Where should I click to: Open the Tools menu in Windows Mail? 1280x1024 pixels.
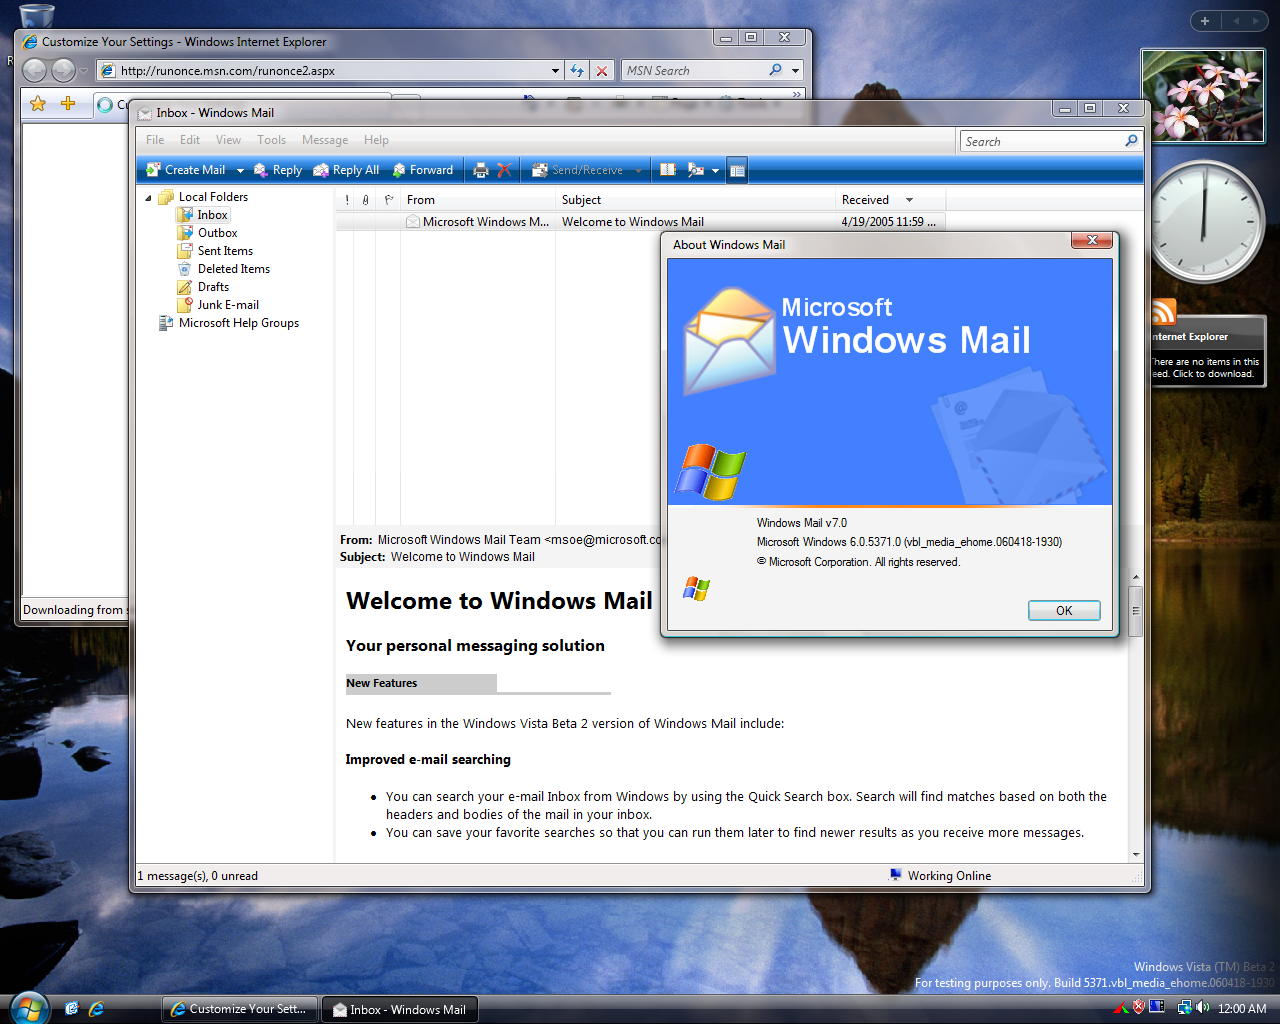(x=271, y=140)
